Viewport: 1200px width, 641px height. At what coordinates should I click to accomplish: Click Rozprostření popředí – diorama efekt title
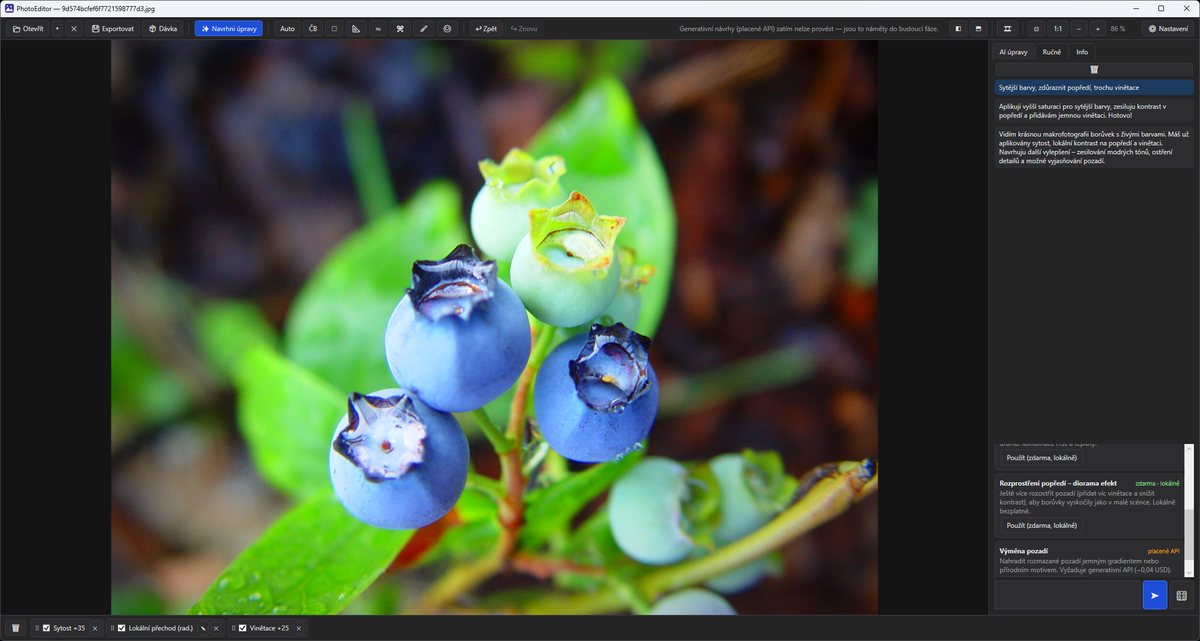[1058, 483]
